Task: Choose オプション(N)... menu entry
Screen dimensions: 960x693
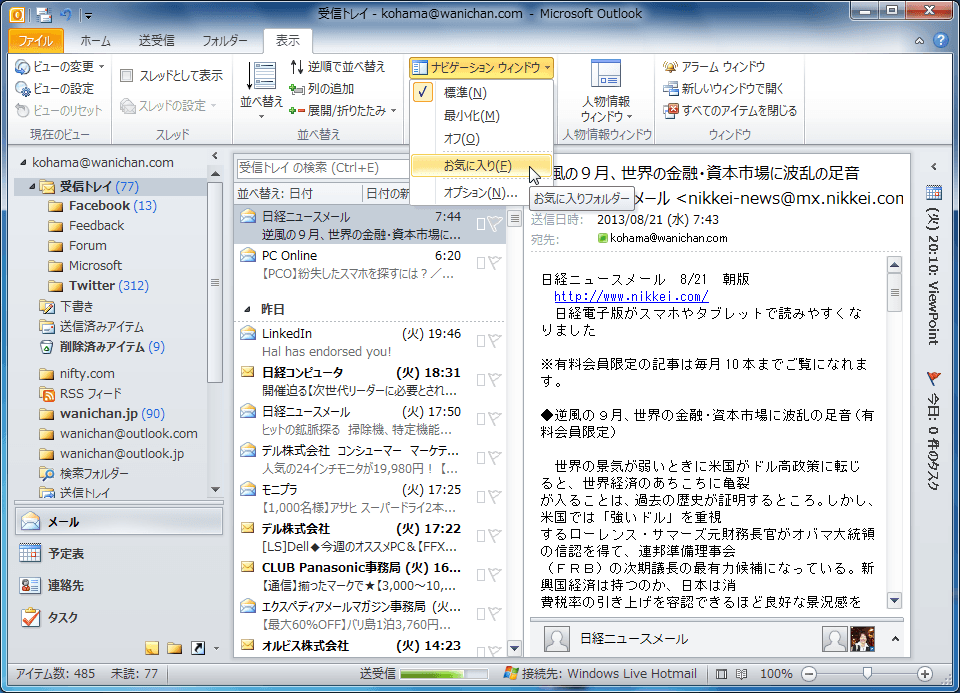Action: 480,192
